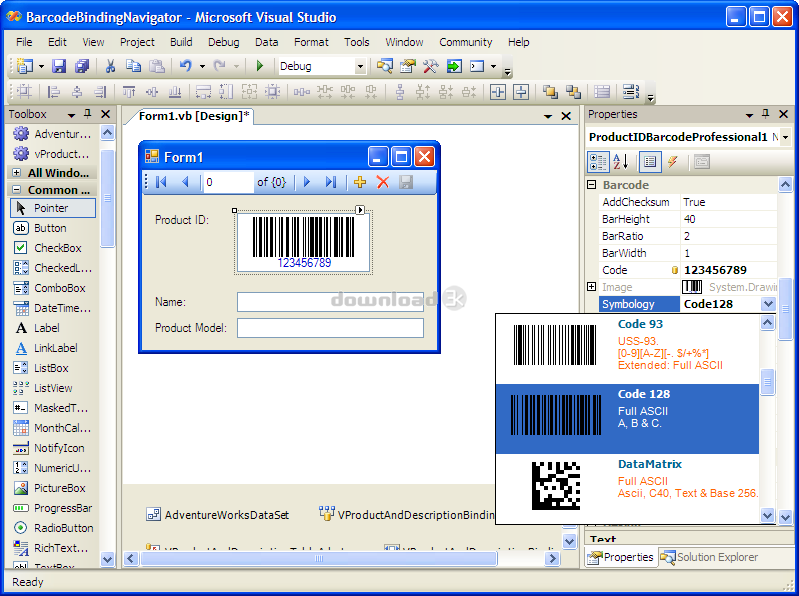The width and height of the screenshot is (799, 596).
Task: Choose Code 128 symbology option
Action: pyautogui.click(x=627, y=419)
